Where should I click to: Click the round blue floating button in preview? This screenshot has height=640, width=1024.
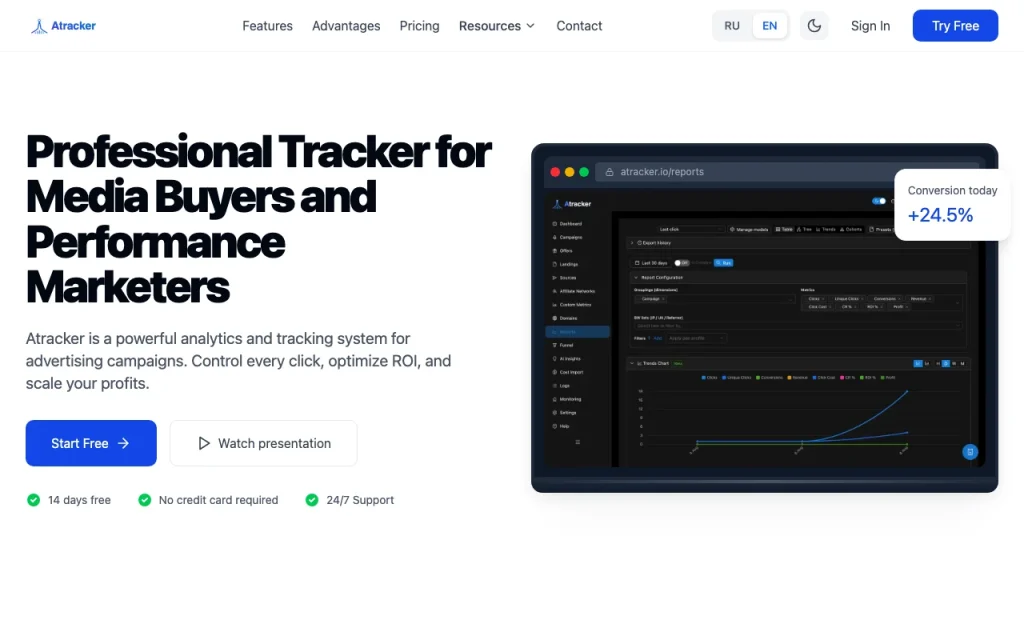click(x=970, y=452)
